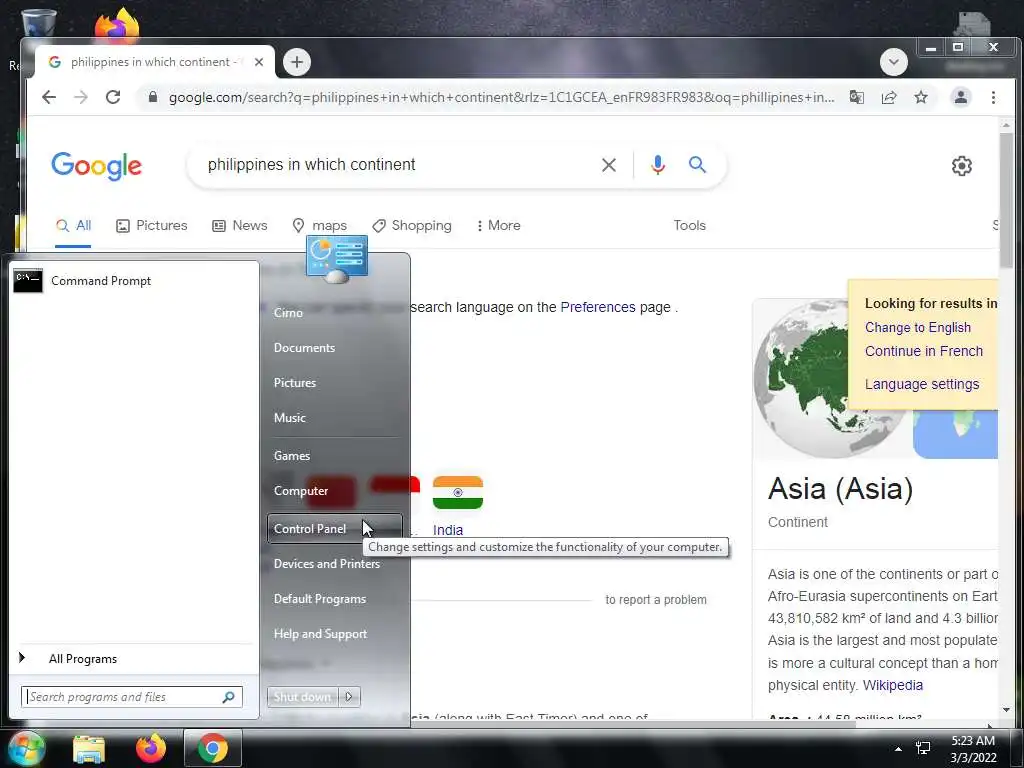Image resolution: width=1024 pixels, height=768 pixels.
Task: Open Firefox desktop shortcut
Action: (x=118, y=24)
